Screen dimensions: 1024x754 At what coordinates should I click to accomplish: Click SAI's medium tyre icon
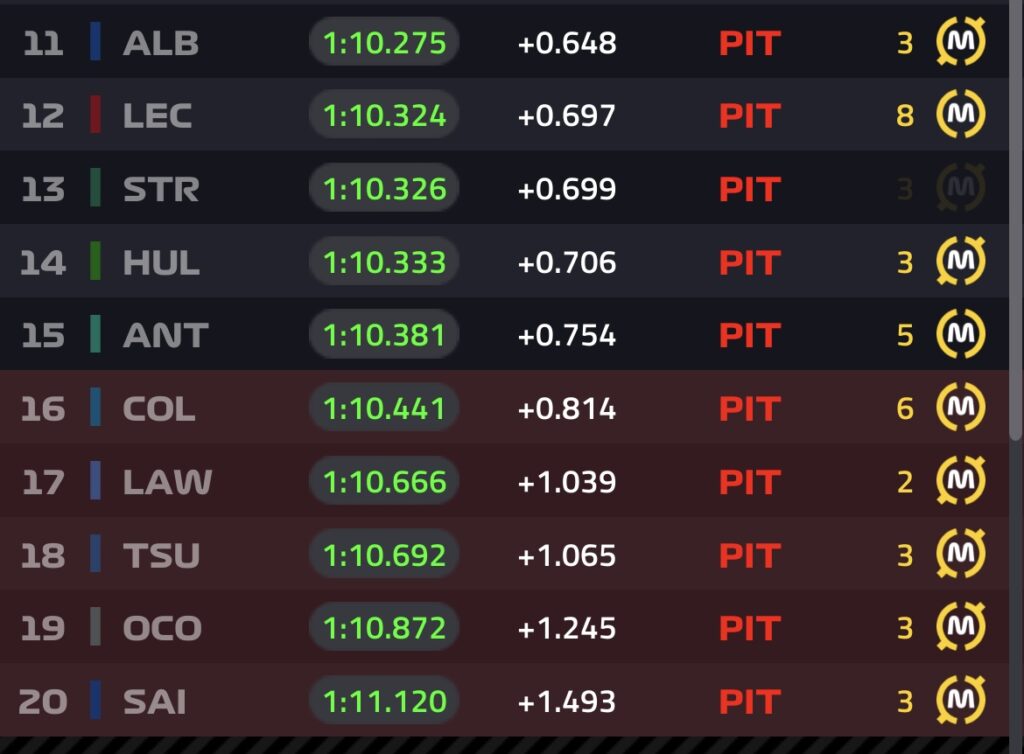961,701
